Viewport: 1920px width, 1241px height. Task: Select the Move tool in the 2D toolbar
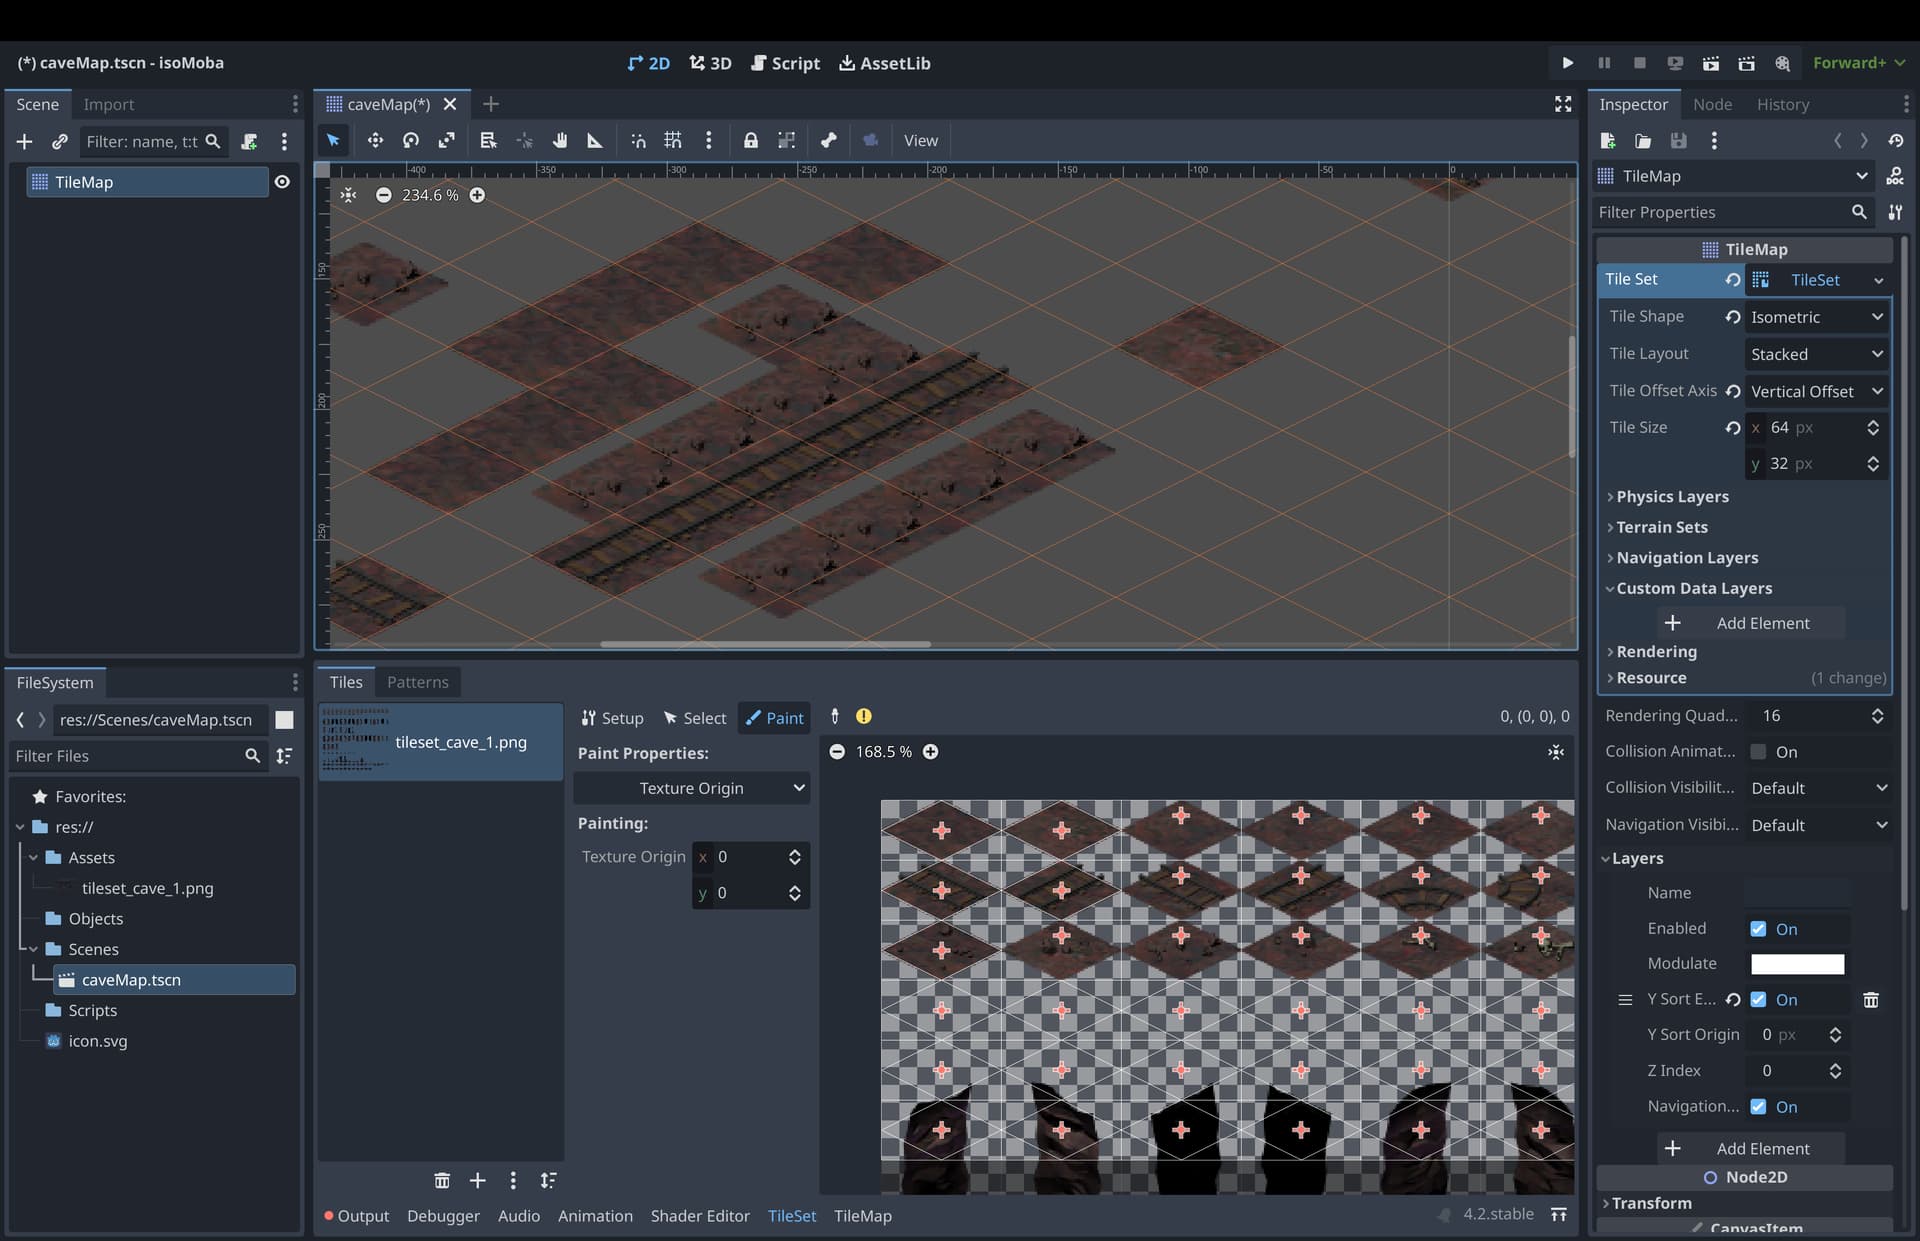click(x=375, y=140)
